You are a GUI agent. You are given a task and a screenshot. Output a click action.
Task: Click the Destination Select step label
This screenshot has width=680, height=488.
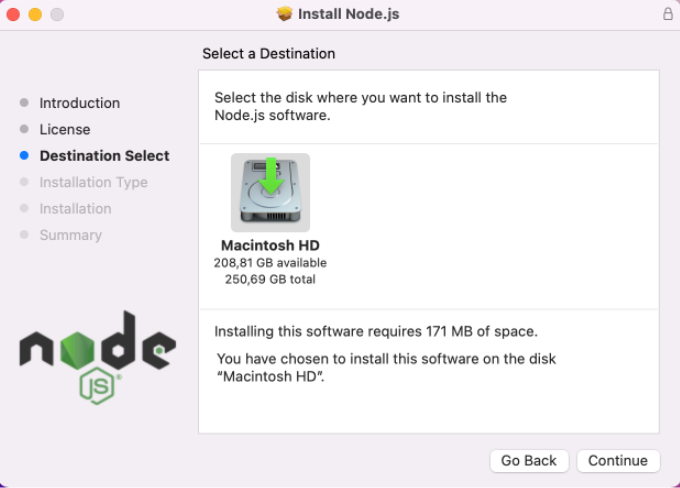(x=104, y=156)
